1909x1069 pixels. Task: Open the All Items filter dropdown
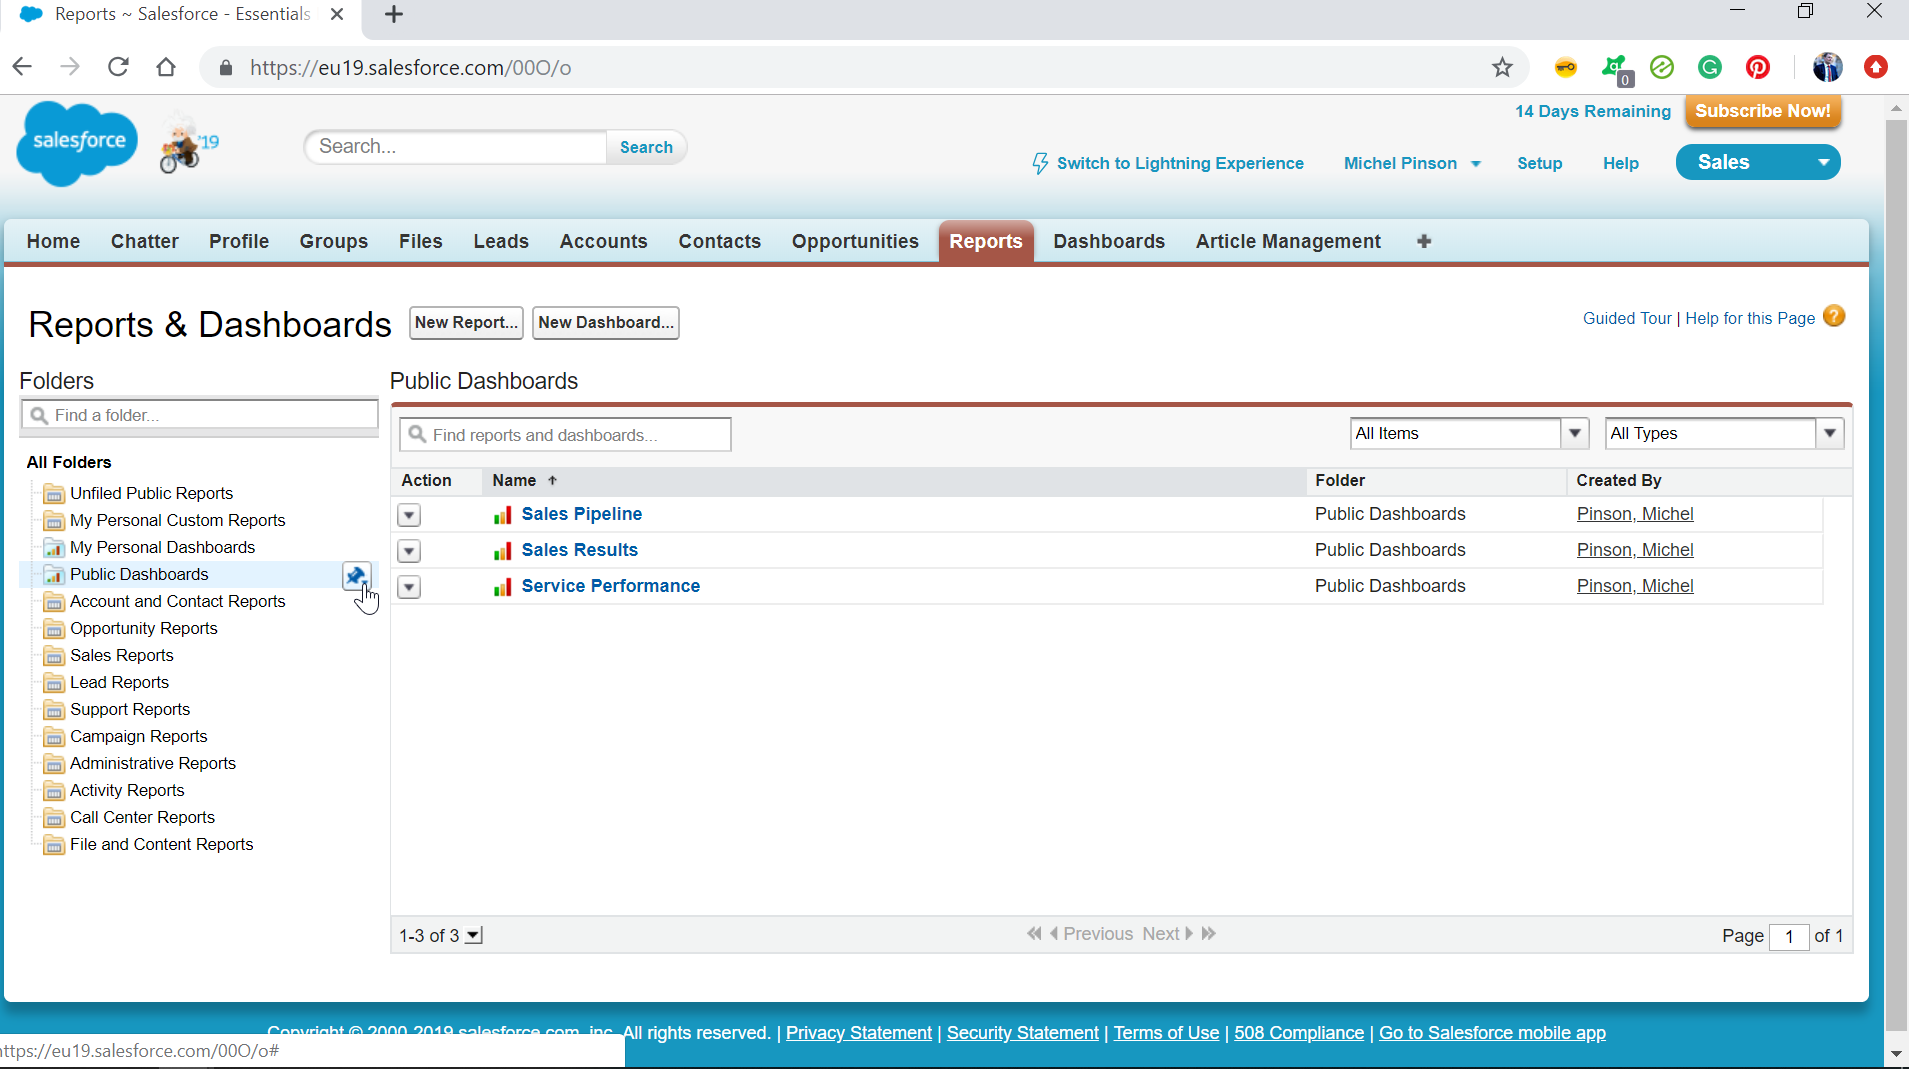point(1576,433)
